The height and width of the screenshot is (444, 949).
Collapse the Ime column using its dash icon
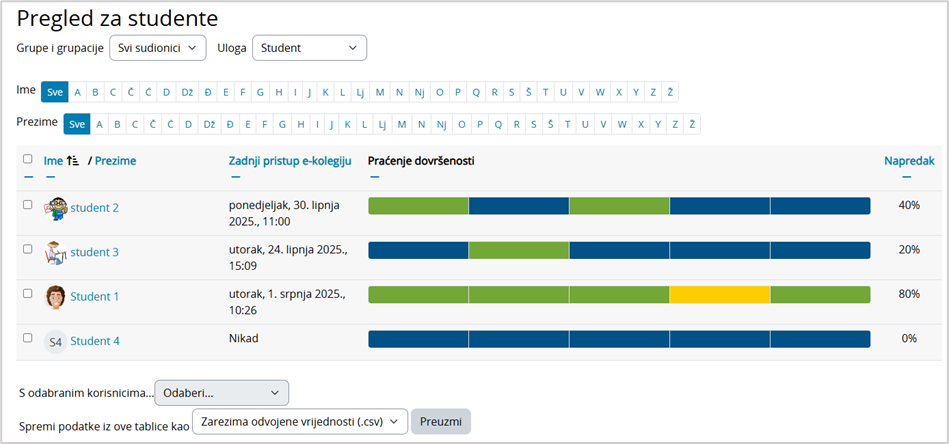point(50,177)
